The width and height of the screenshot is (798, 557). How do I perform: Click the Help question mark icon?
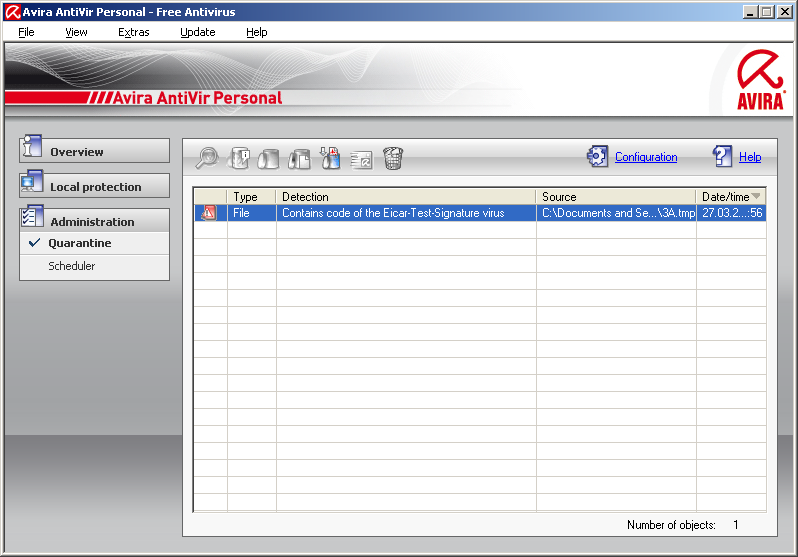point(723,156)
